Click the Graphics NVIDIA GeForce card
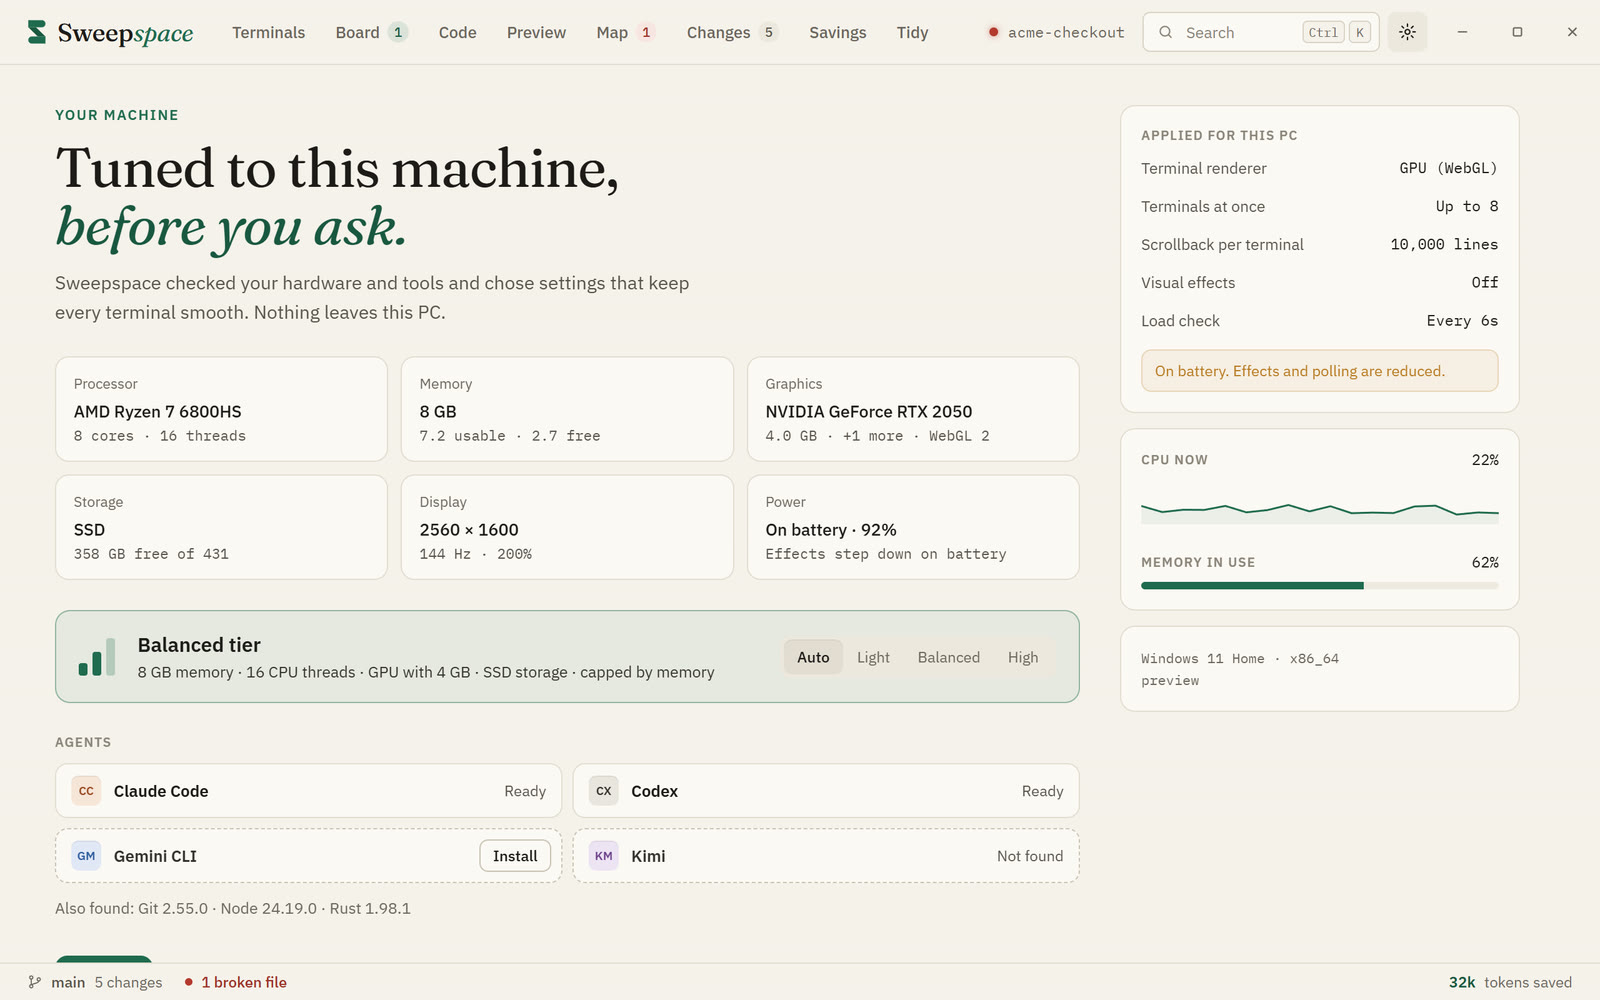The width and height of the screenshot is (1600, 1000). click(x=913, y=409)
